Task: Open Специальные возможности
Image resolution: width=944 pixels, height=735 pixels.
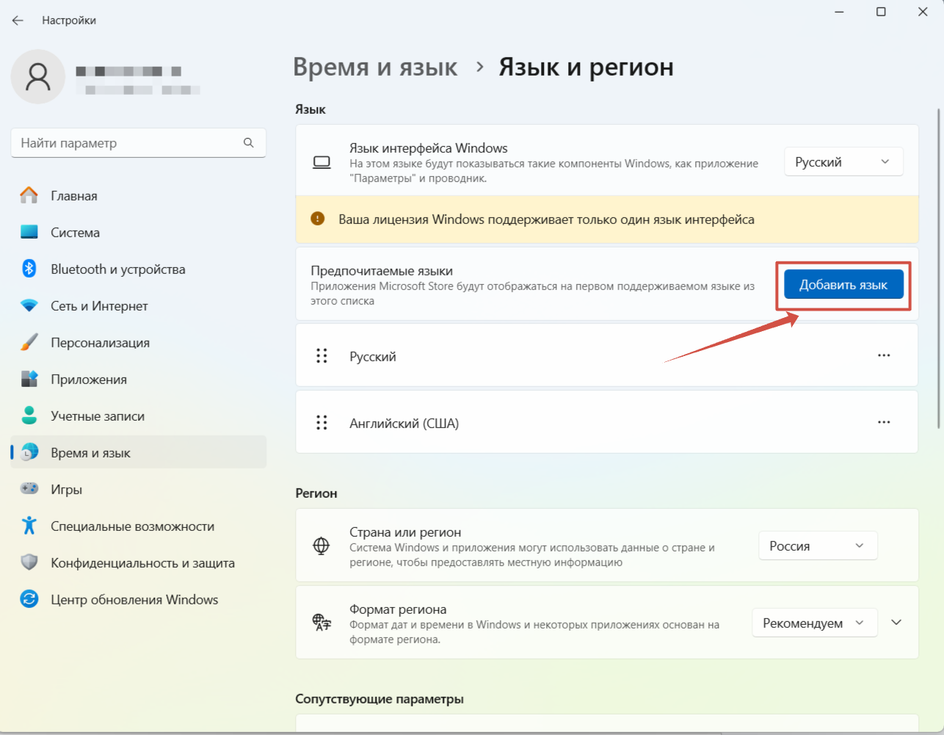Action: pyautogui.click(x=138, y=526)
